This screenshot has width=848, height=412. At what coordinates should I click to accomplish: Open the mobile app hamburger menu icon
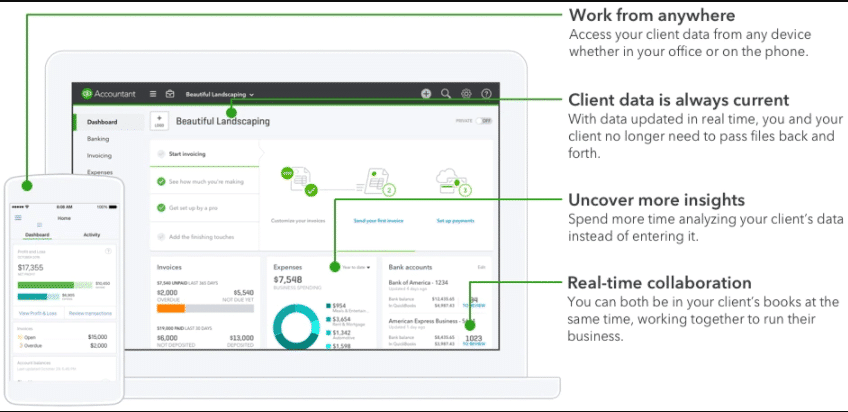(18, 217)
